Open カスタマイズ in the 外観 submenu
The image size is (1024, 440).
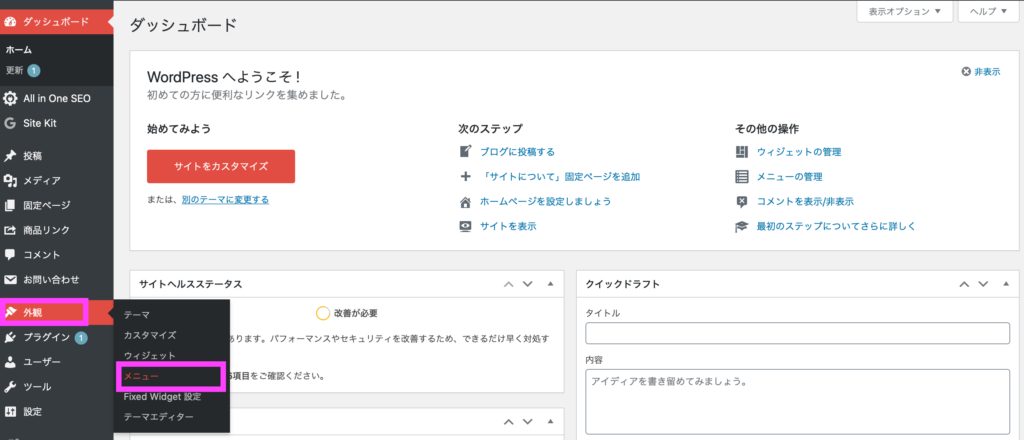click(150, 335)
